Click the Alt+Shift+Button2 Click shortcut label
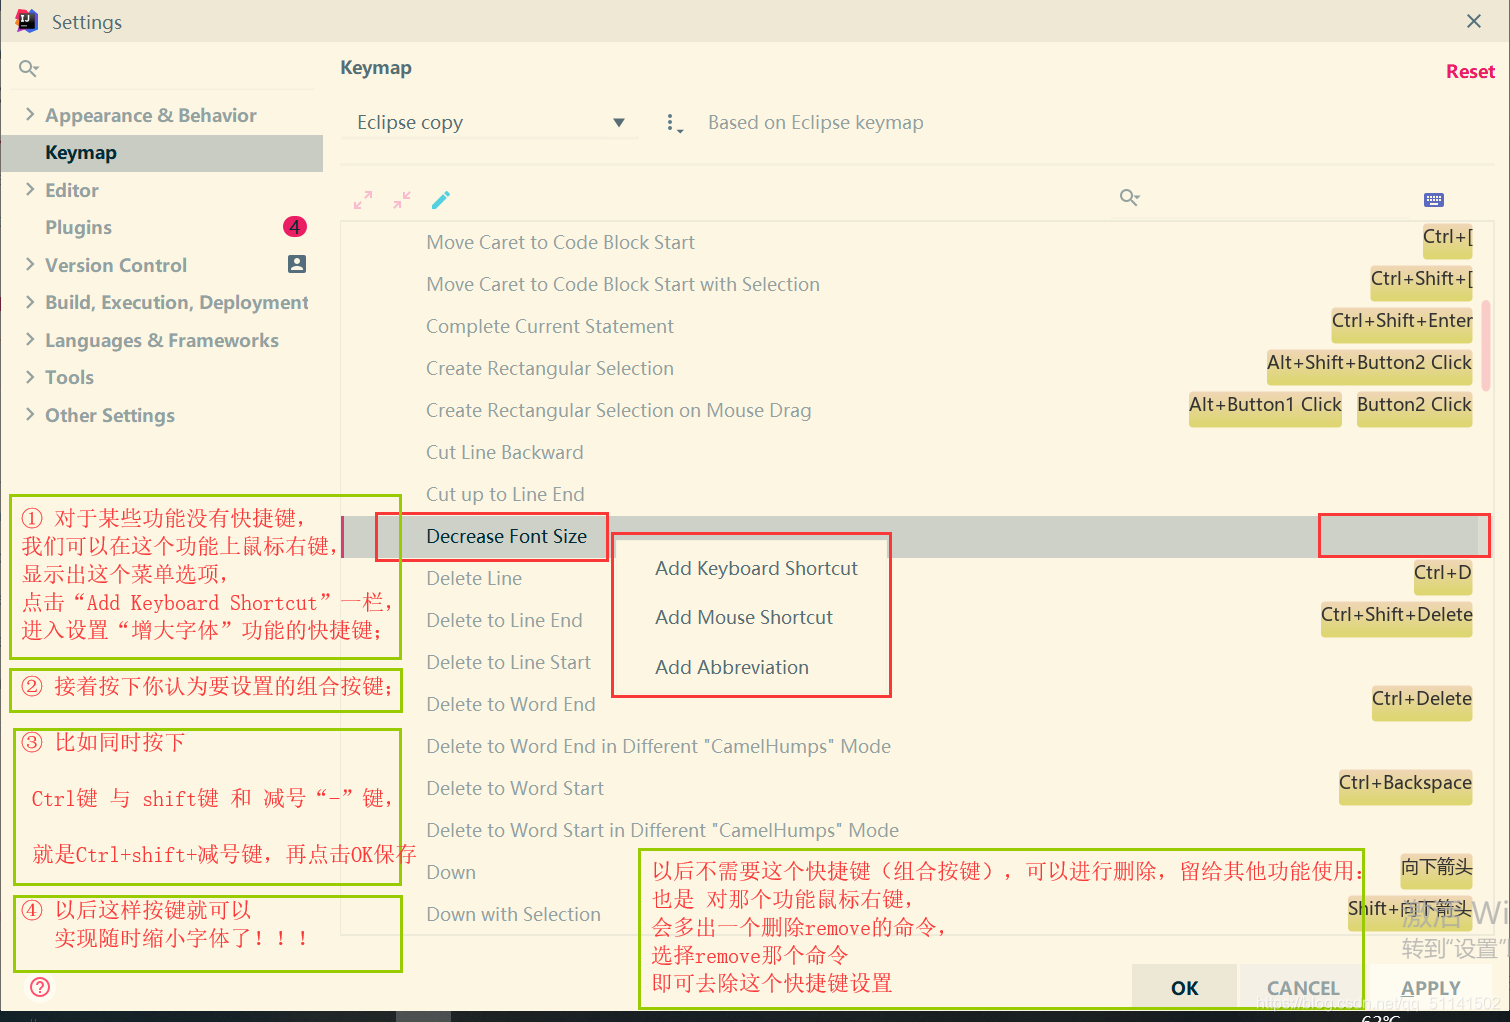 point(1369,365)
